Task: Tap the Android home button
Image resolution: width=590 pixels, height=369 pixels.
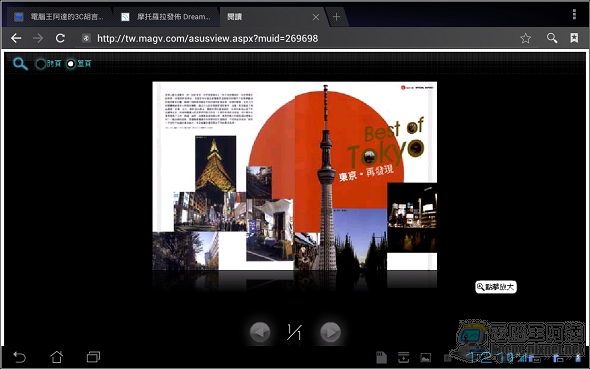Action: (57, 357)
